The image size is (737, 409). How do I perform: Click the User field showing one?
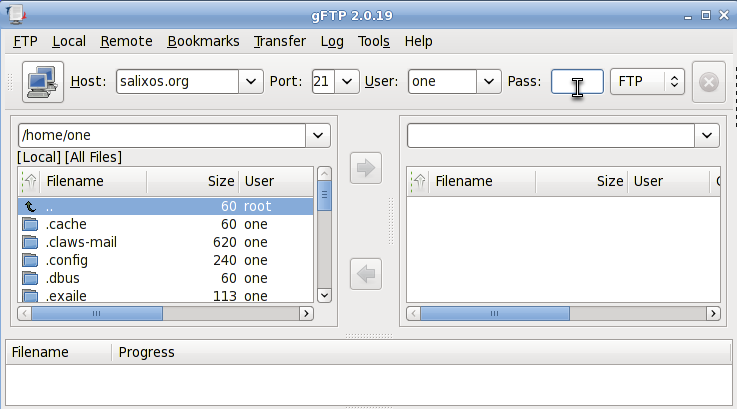pyautogui.click(x=442, y=82)
